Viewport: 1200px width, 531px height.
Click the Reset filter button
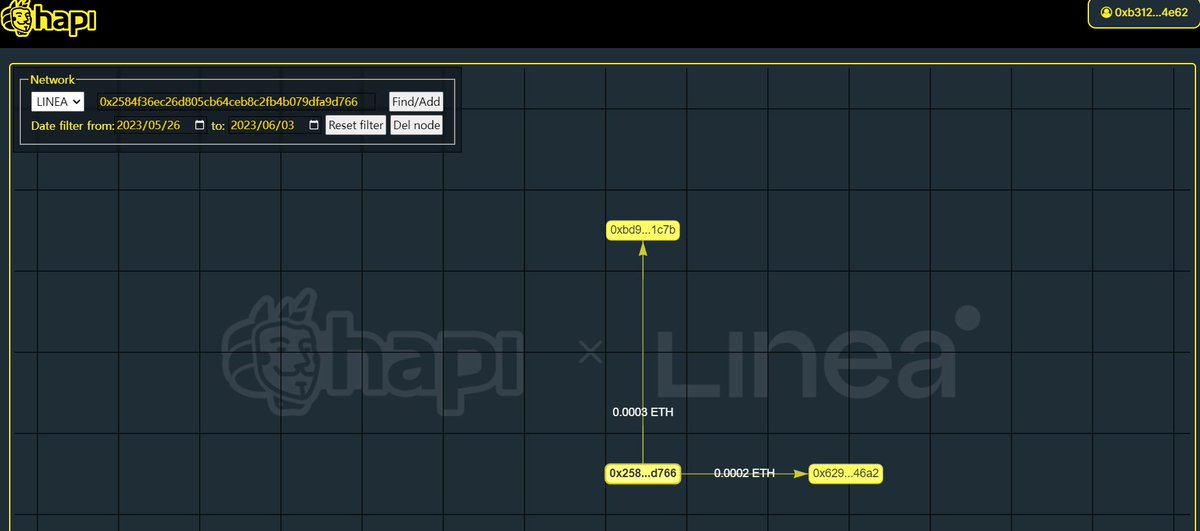coord(356,125)
